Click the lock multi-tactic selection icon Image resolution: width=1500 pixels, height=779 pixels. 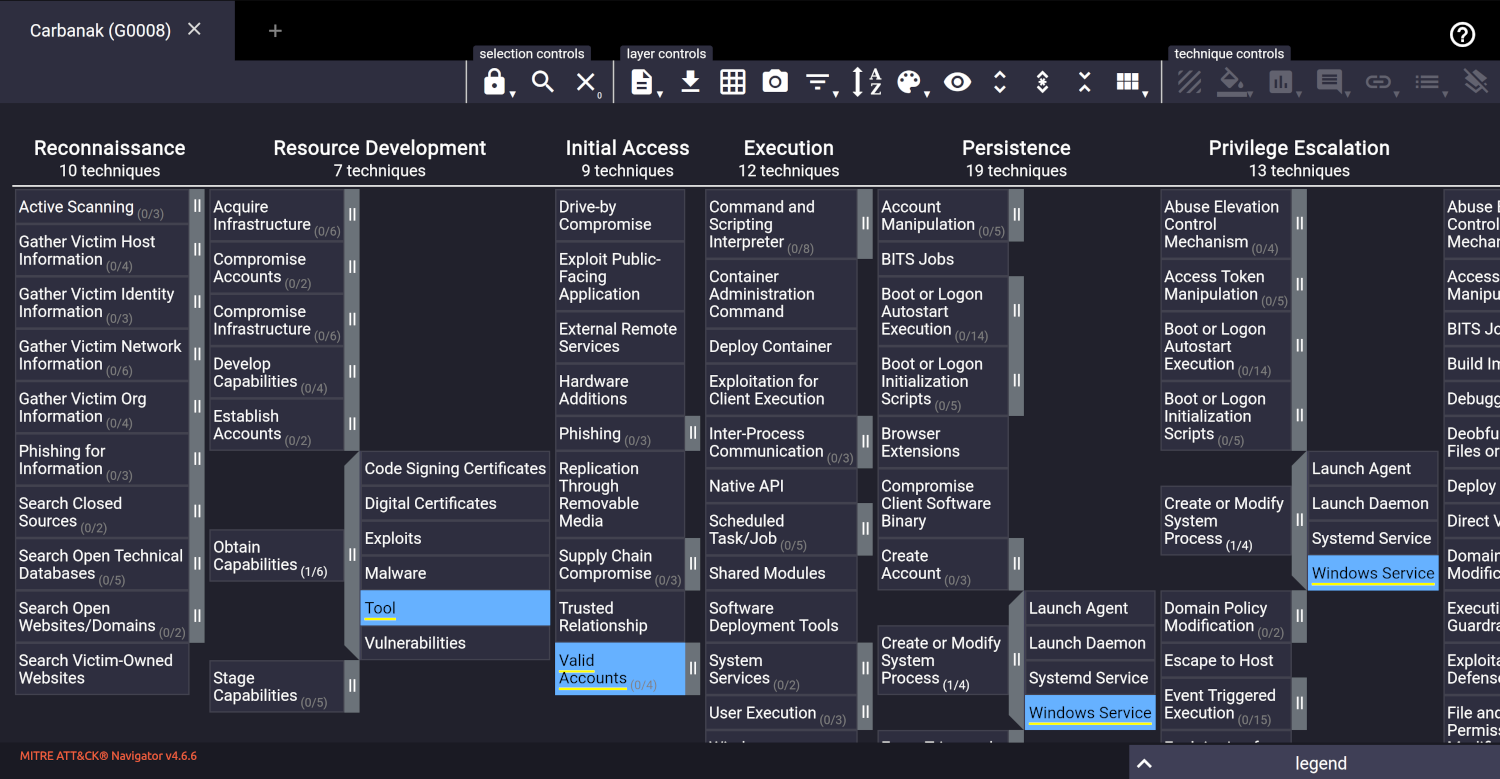[495, 82]
